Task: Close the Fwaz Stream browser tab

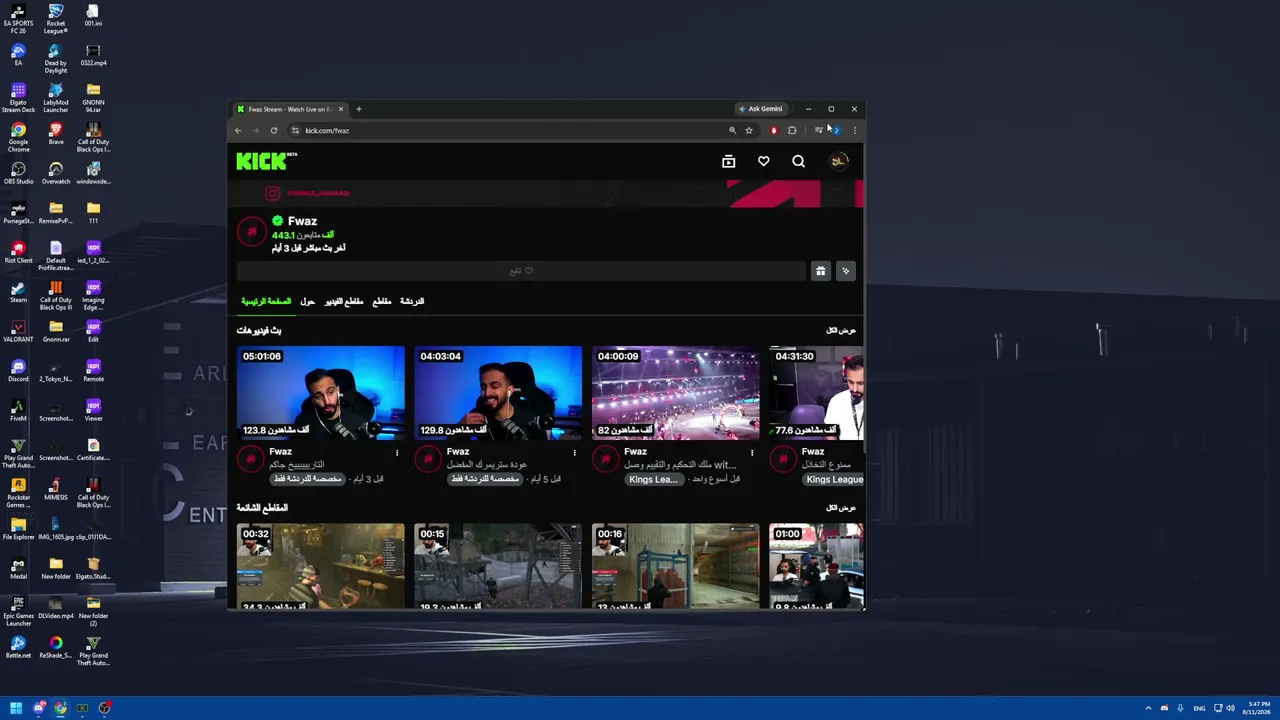Action: coord(341,109)
